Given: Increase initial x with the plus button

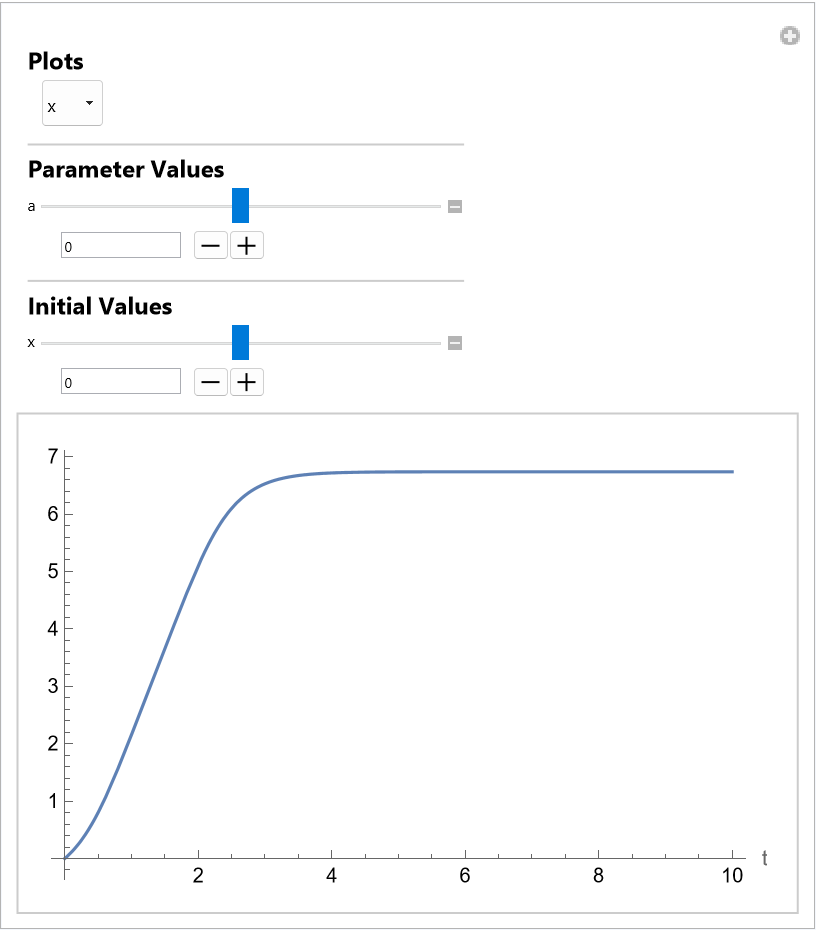Looking at the screenshot, I should click(x=247, y=382).
